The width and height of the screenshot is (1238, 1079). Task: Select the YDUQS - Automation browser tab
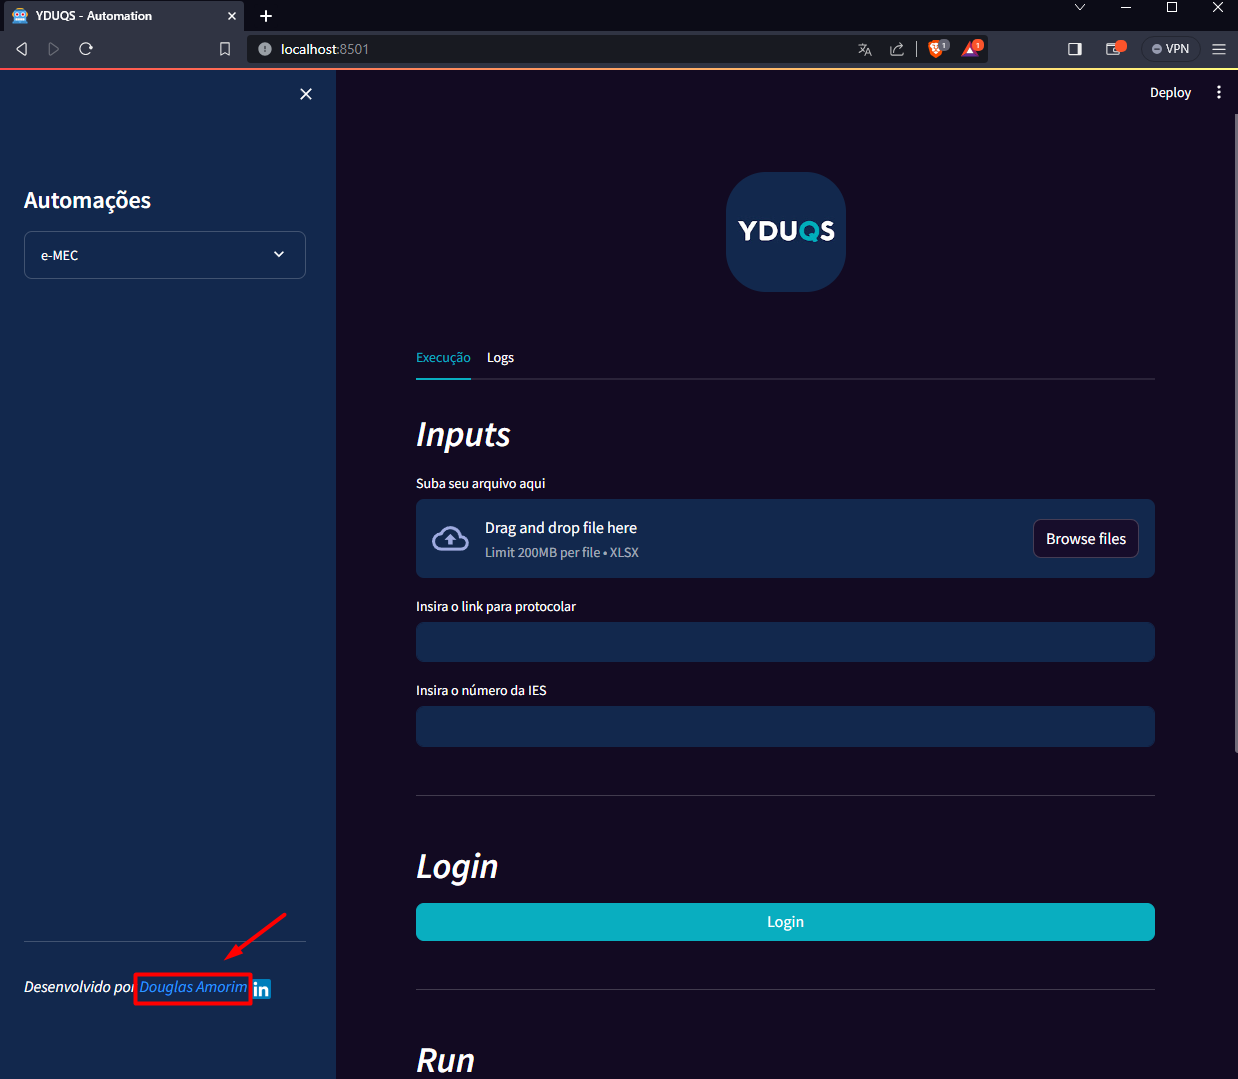click(x=122, y=16)
